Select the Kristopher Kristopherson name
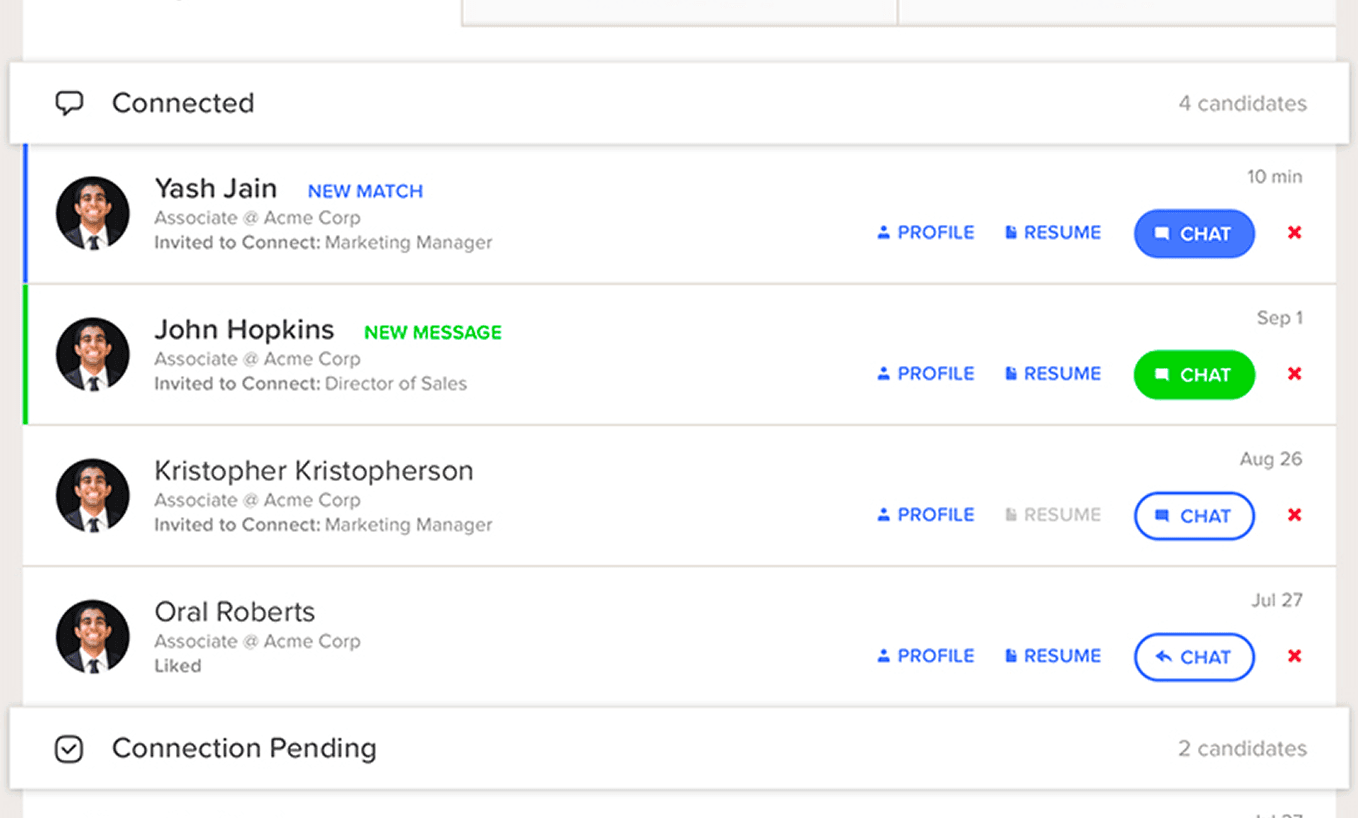The width and height of the screenshot is (1358, 818). click(x=314, y=471)
